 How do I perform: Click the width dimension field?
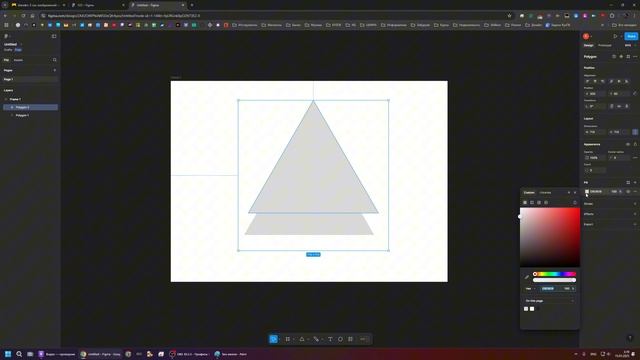[595, 132]
